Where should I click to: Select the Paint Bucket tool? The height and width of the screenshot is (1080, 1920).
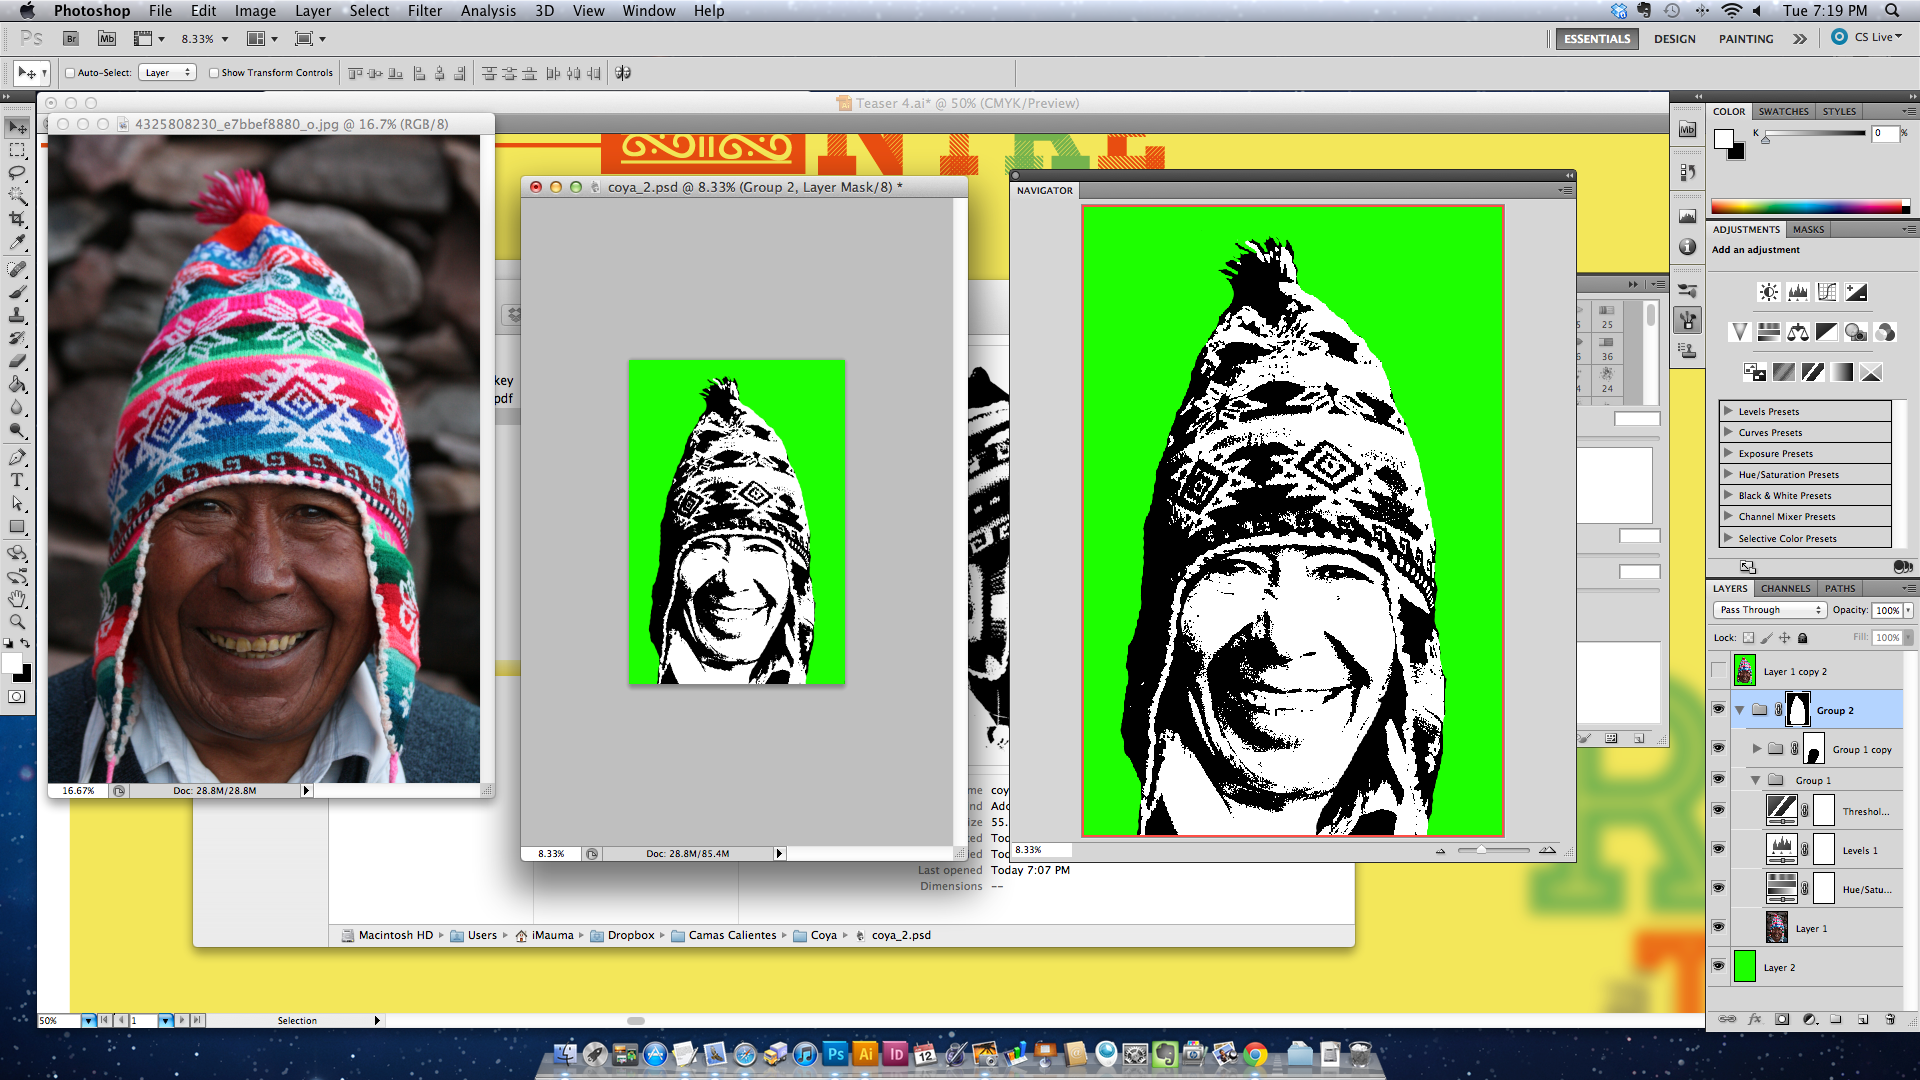[17, 384]
